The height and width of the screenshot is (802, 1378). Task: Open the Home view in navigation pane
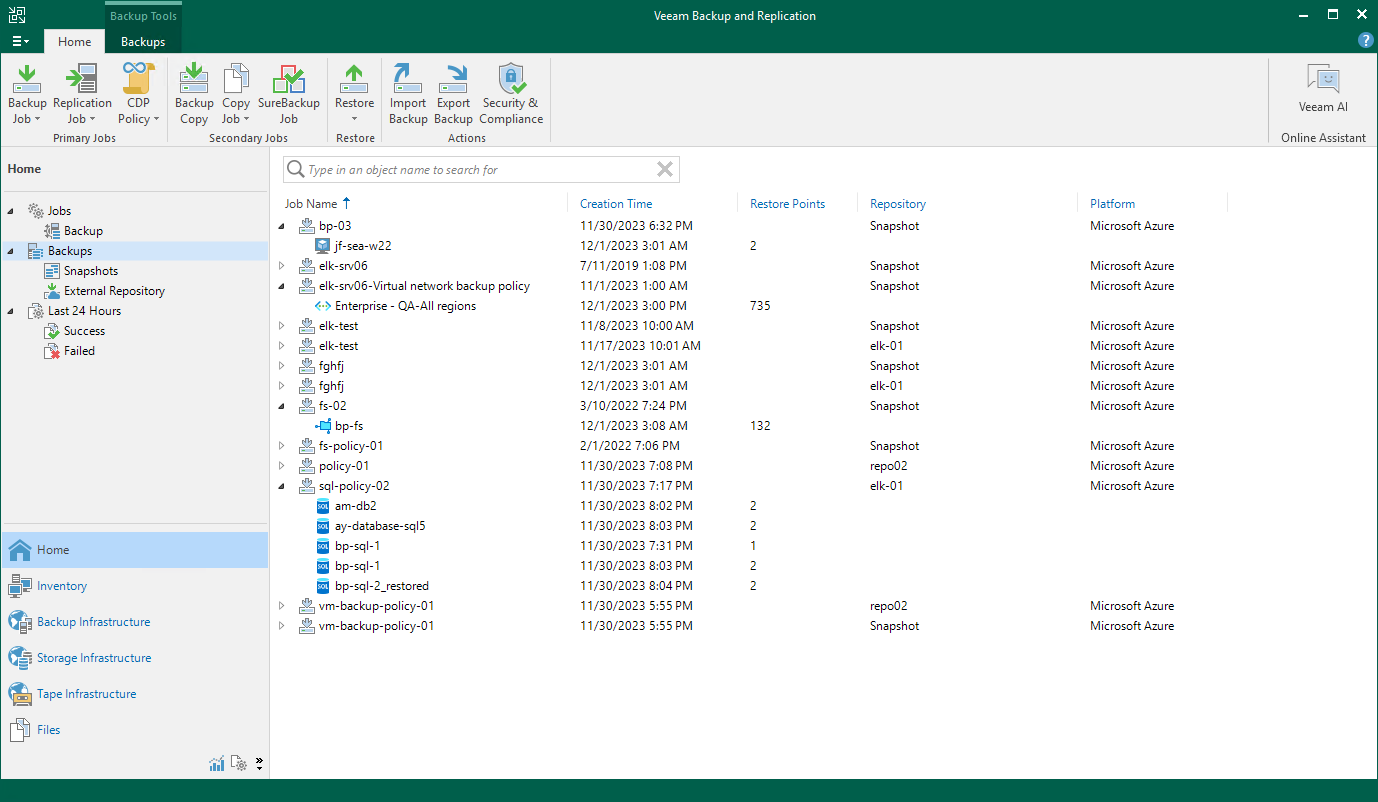(x=135, y=550)
